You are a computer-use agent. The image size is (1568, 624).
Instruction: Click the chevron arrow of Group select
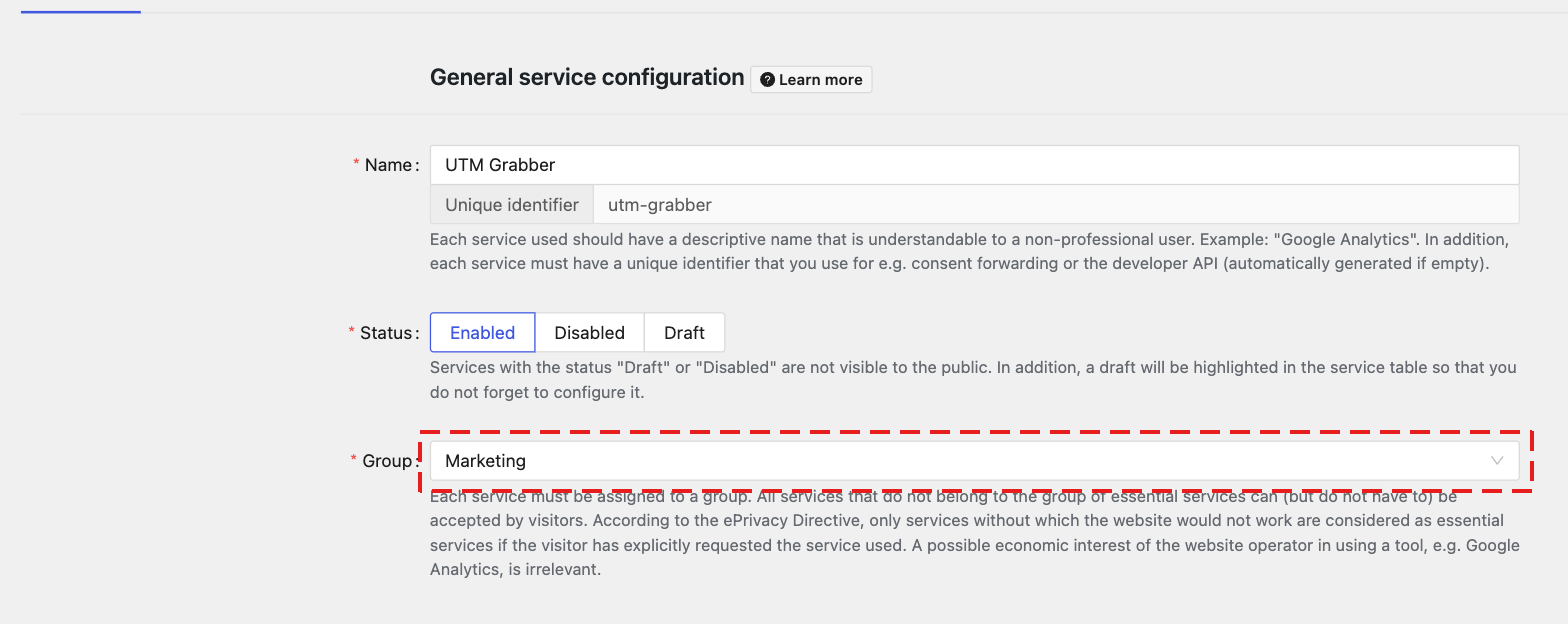(x=1497, y=461)
